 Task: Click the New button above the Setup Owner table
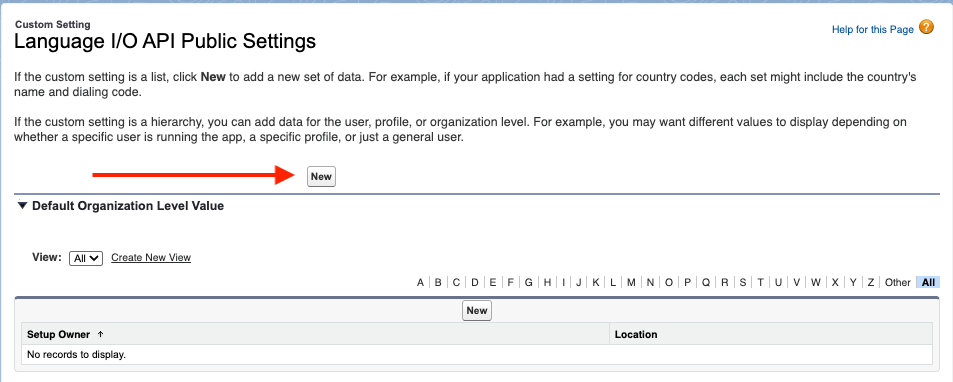pyautogui.click(x=476, y=310)
